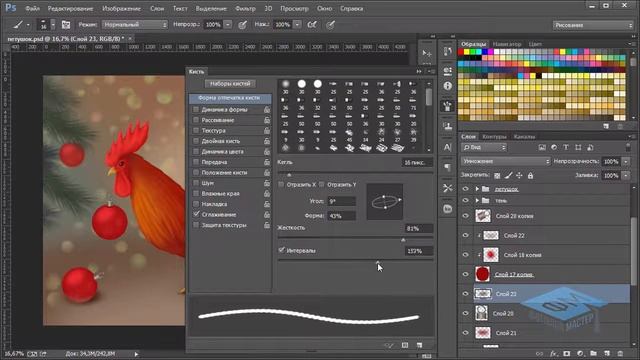Switch to the Каналы tab

[x=524, y=137]
